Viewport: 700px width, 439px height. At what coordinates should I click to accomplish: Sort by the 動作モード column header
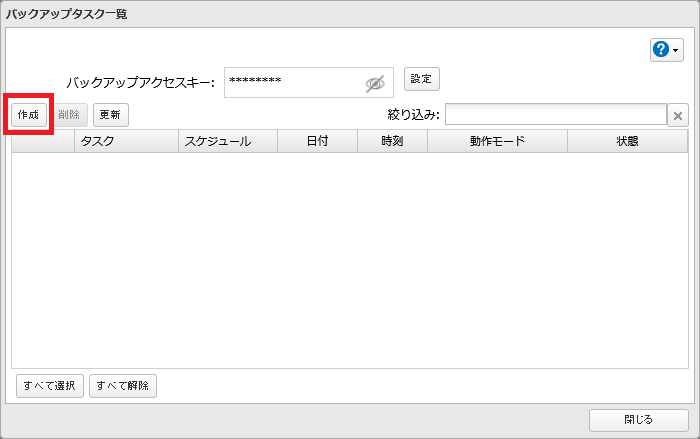pyautogui.click(x=497, y=141)
